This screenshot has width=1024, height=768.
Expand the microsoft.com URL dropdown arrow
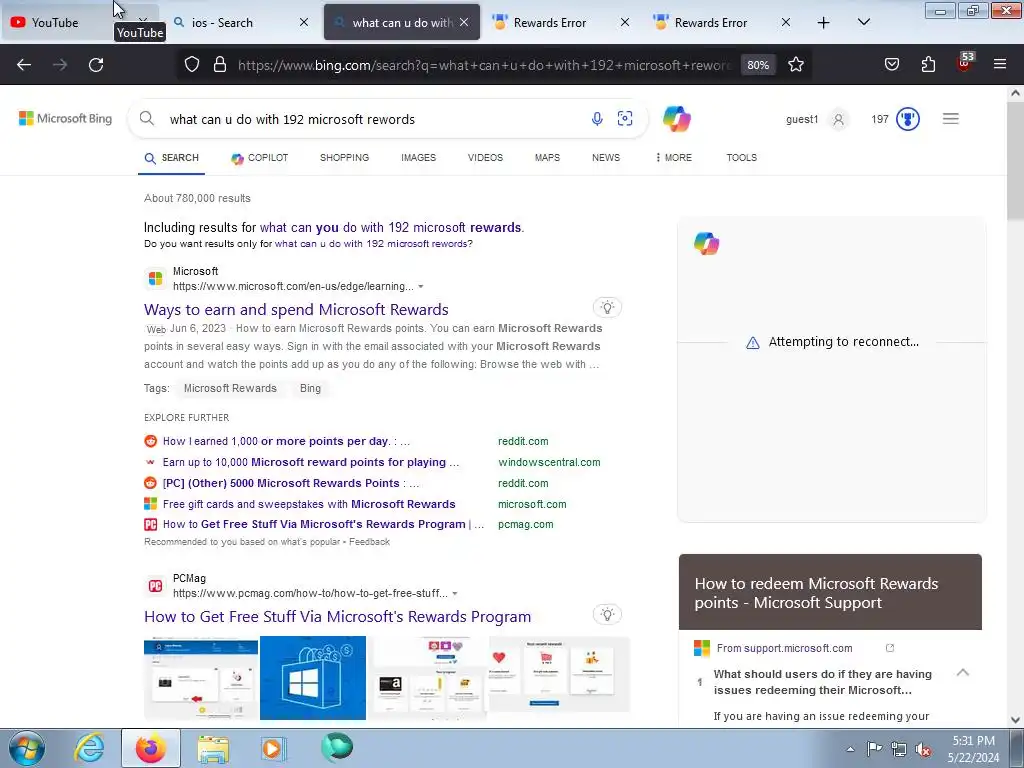421,287
